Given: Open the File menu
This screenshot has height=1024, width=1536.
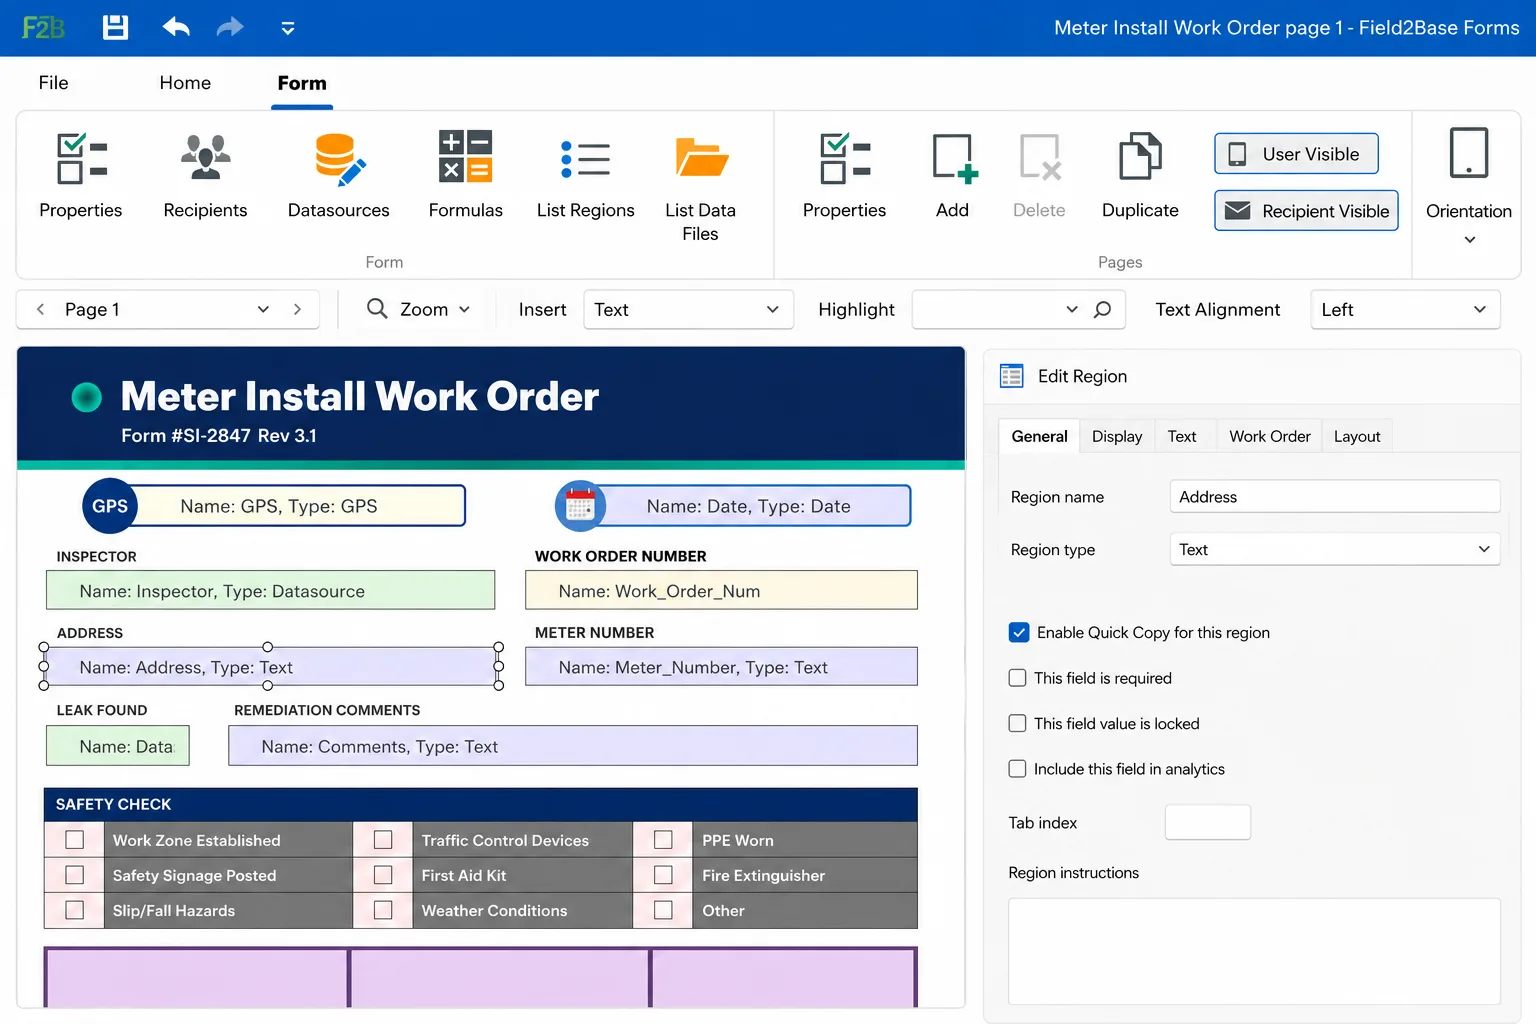Looking at the screenshot, I should [54, 83].
